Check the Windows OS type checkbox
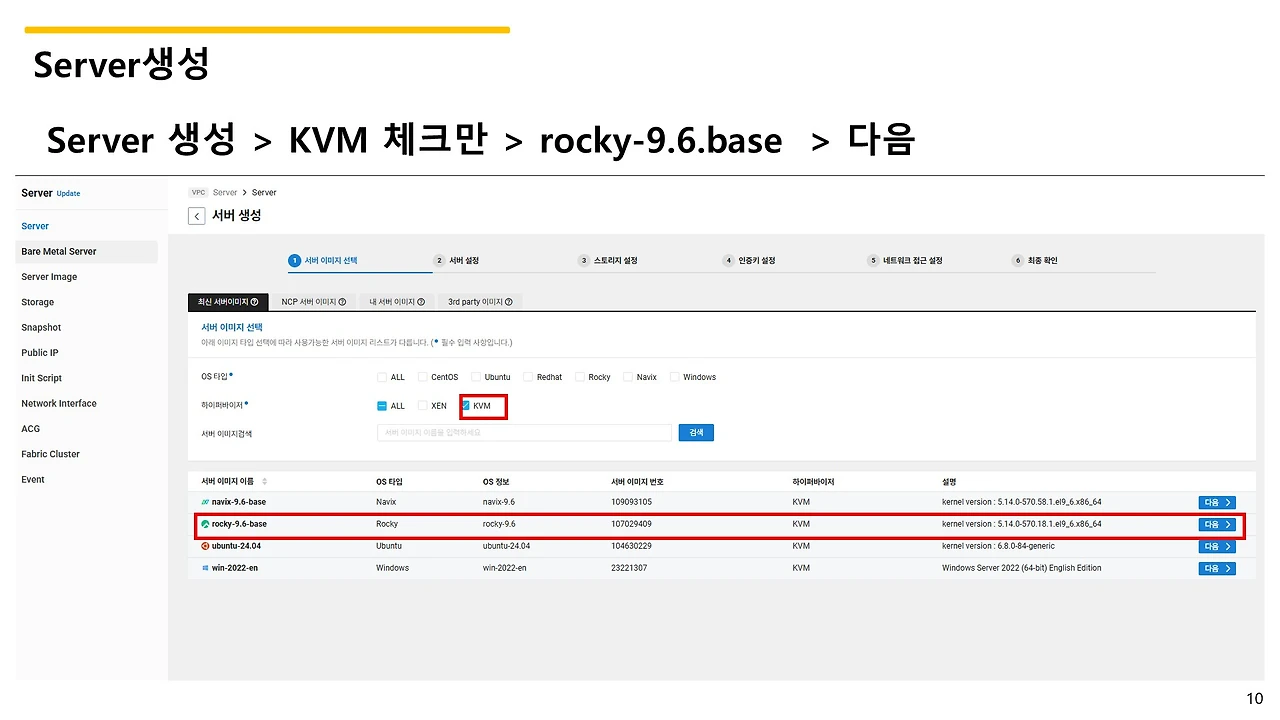 click(x=675, y=377)
